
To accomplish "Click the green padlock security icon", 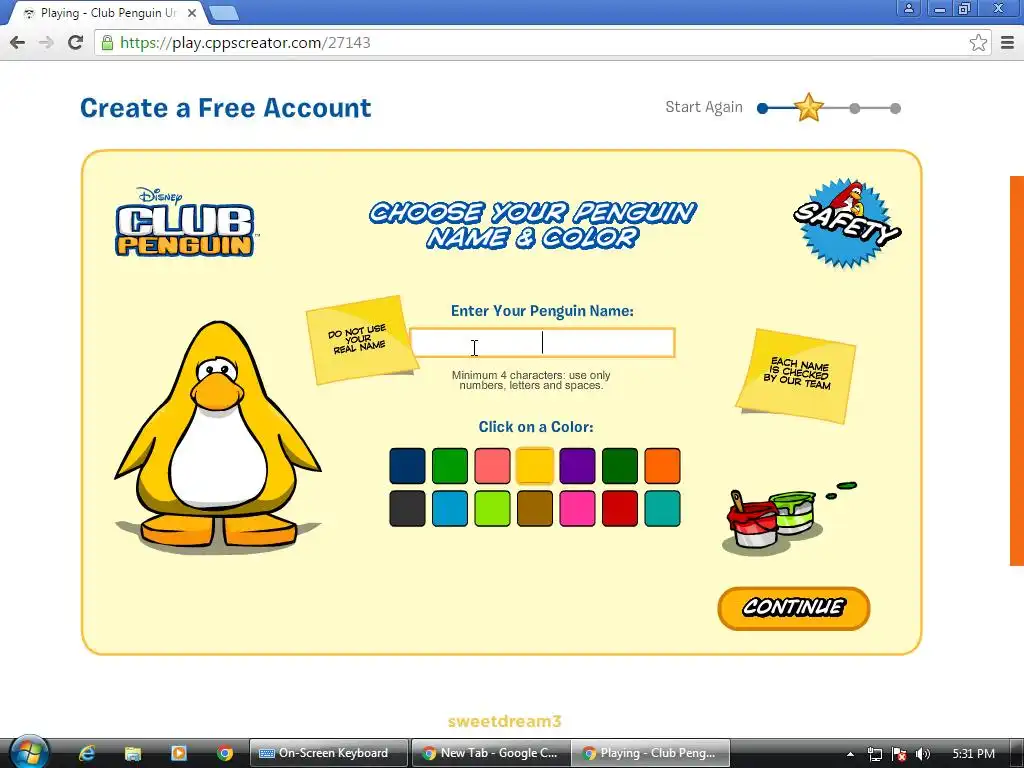I will point(107,43).
